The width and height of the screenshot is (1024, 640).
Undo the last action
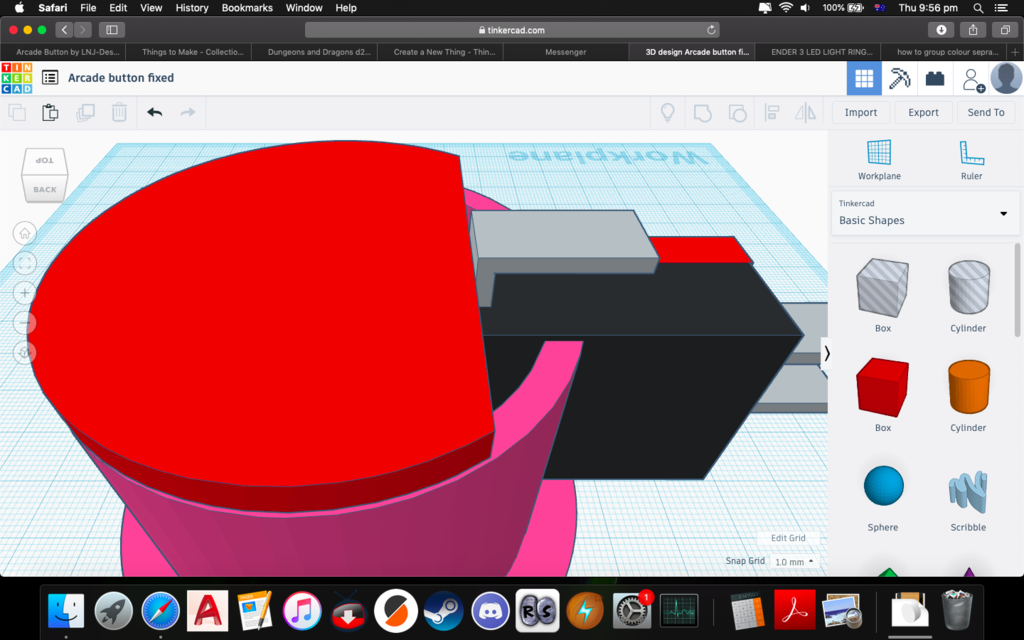(155, 112)
